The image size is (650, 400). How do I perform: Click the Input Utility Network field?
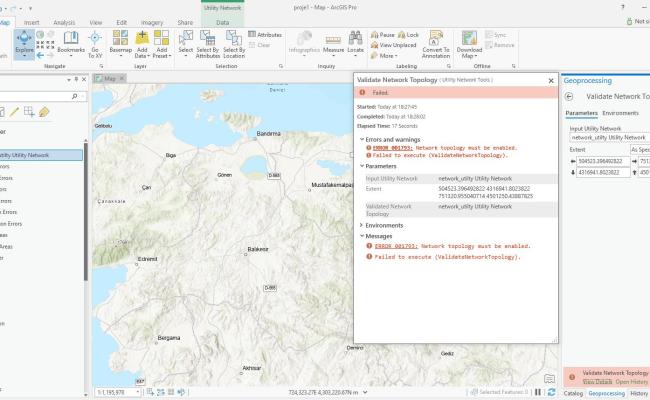(x=609, y=137)
